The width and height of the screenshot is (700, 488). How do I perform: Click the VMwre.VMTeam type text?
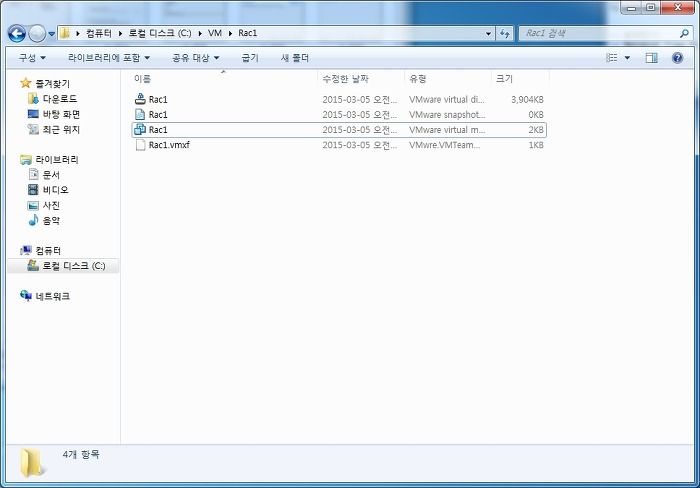tap(445, 145)
